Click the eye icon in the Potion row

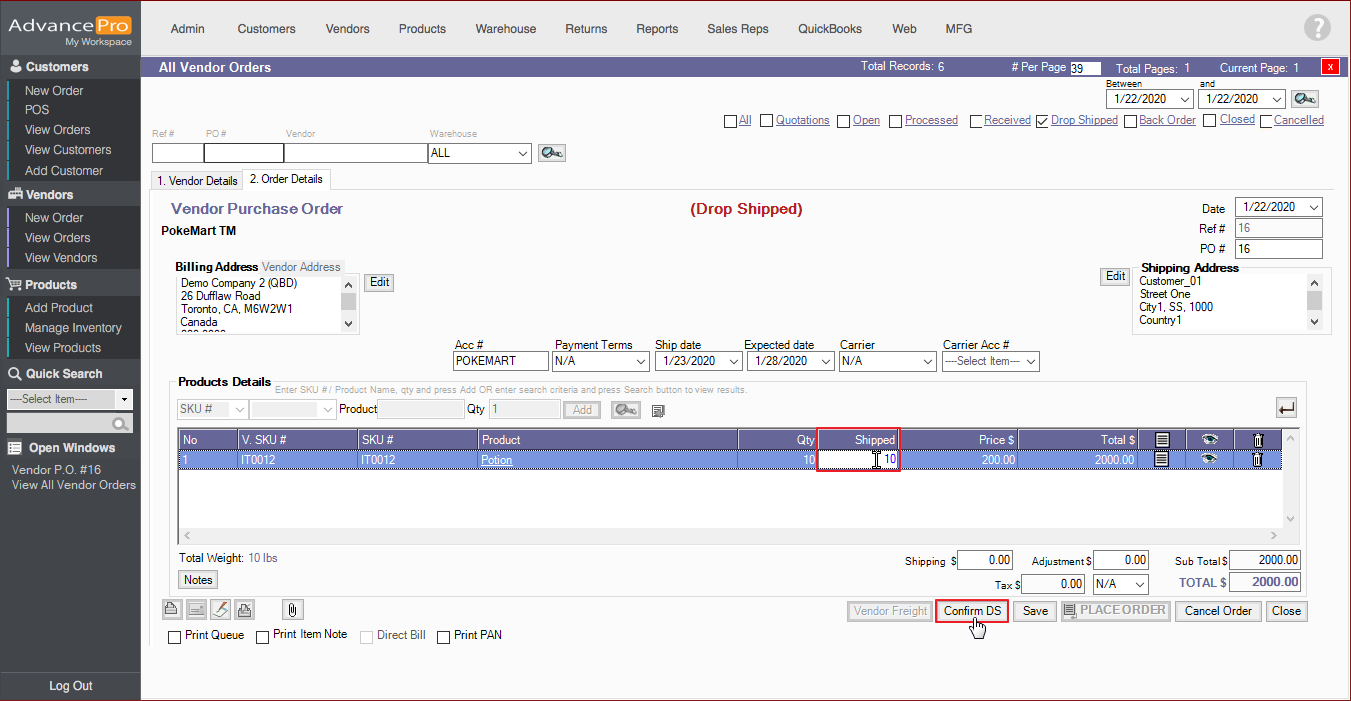[x=1209, y=460]
